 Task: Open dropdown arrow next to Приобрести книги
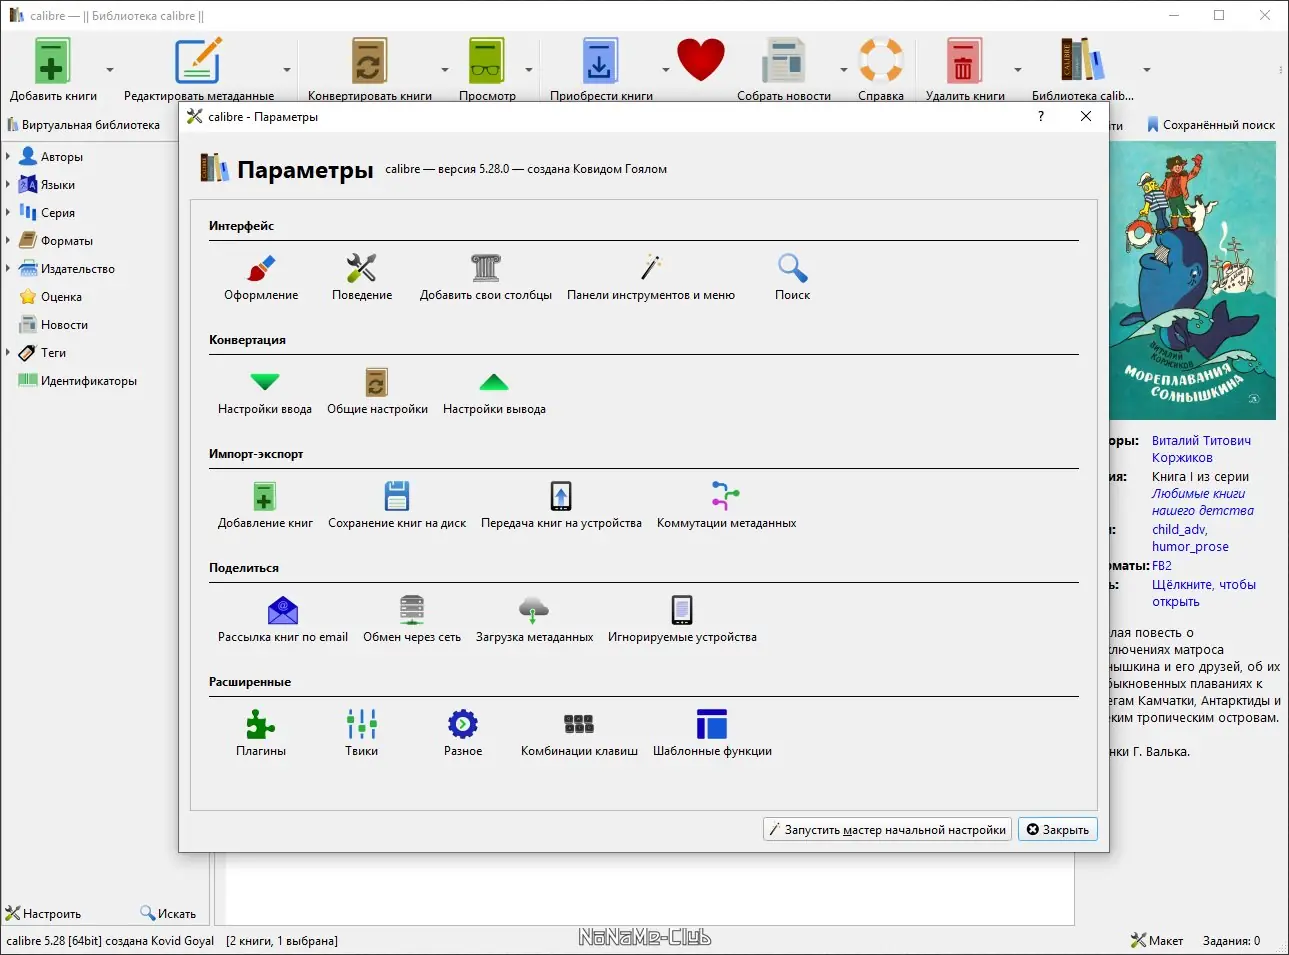(x=666, y=70)
